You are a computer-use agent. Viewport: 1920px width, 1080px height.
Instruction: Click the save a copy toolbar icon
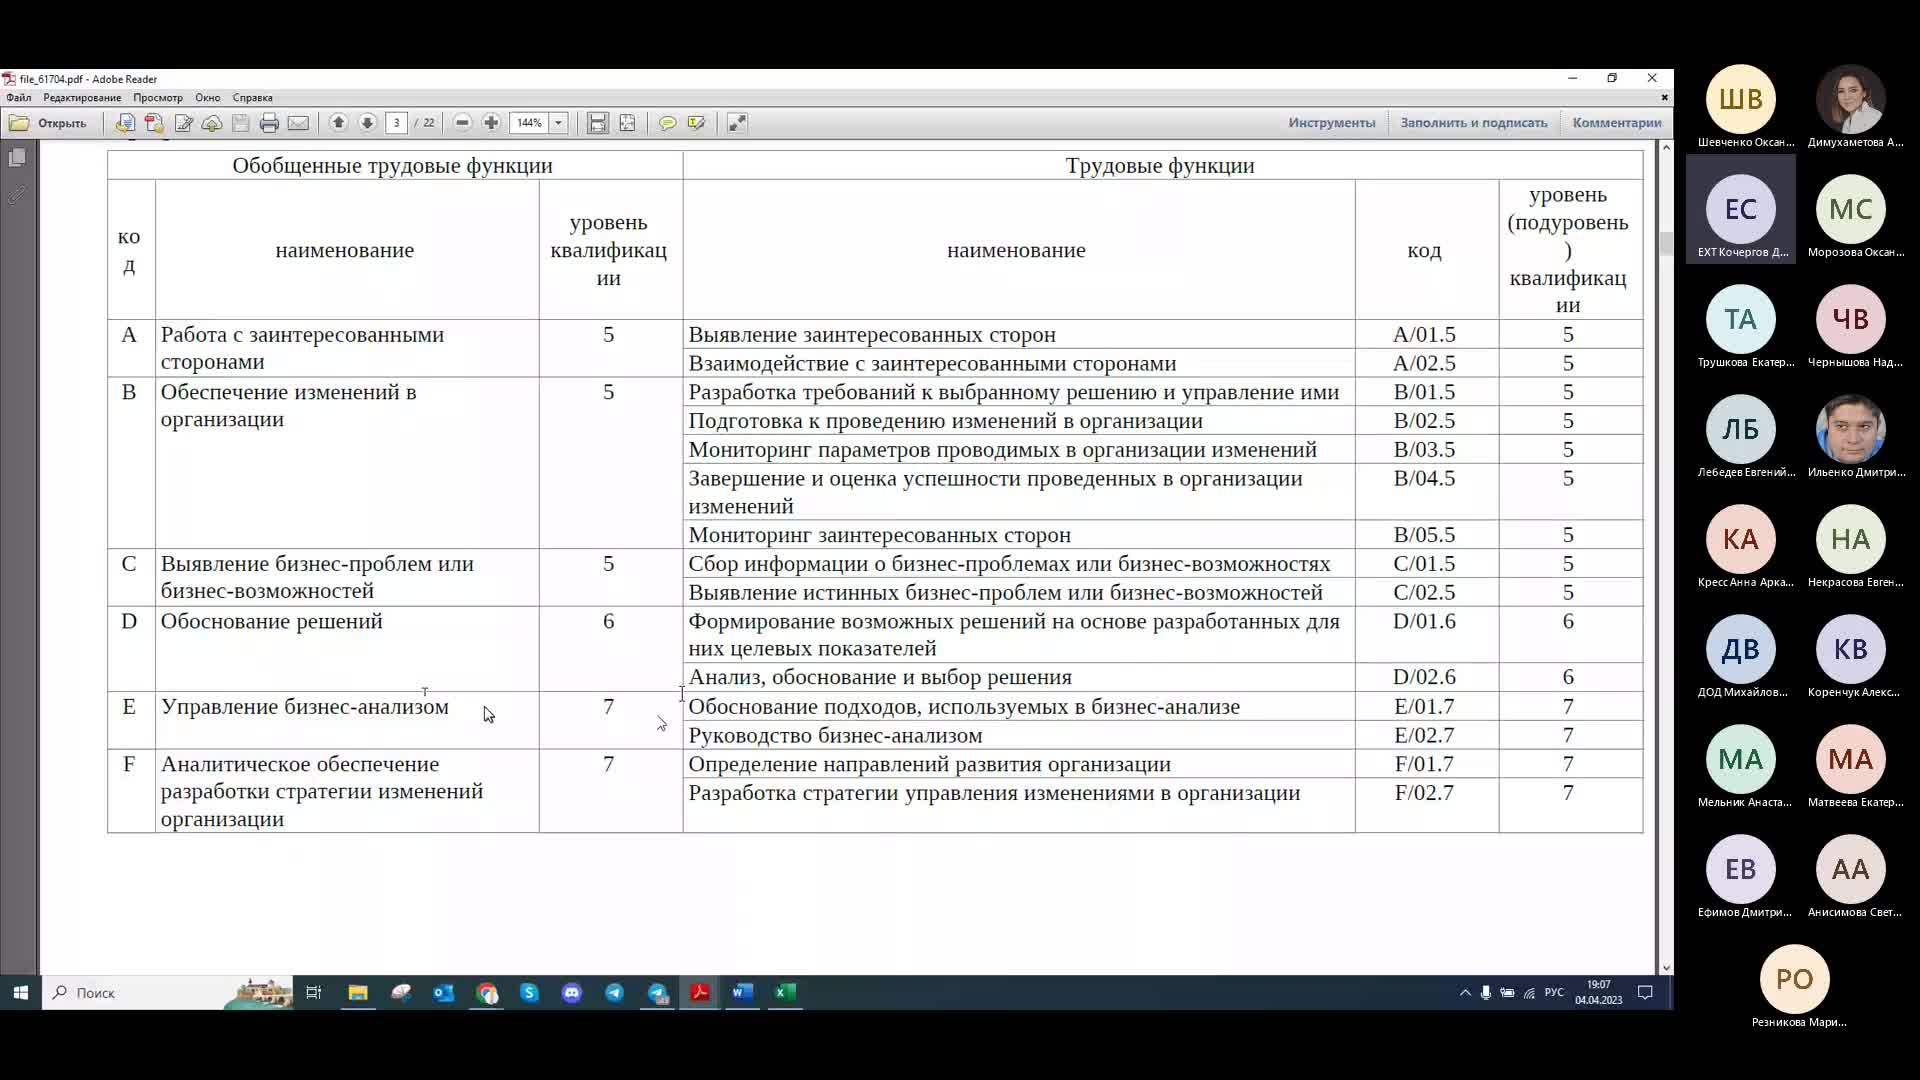tap(125, 123)
